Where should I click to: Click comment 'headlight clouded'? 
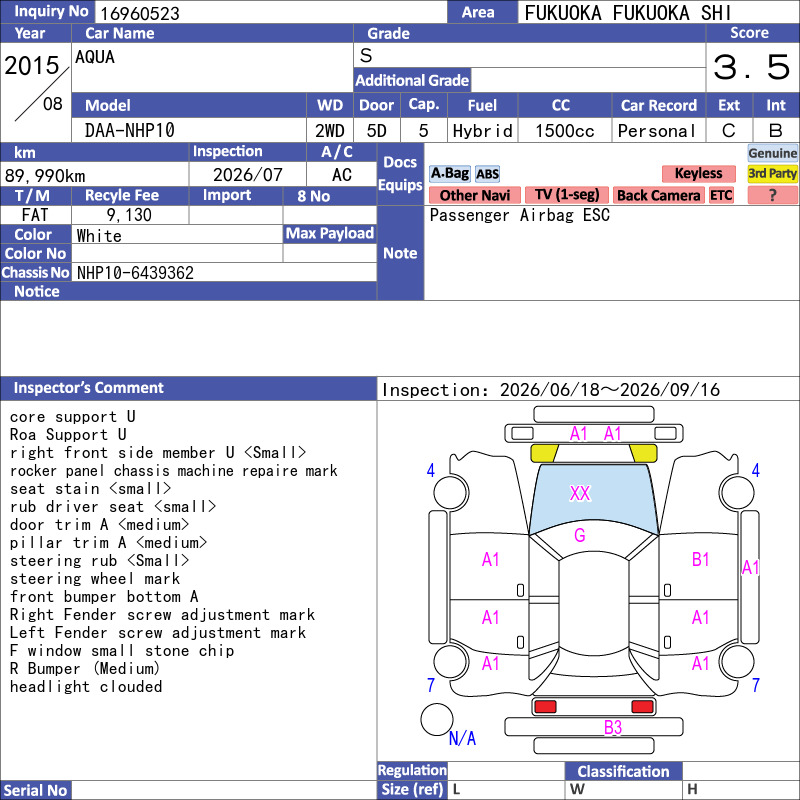coord(86,687)
